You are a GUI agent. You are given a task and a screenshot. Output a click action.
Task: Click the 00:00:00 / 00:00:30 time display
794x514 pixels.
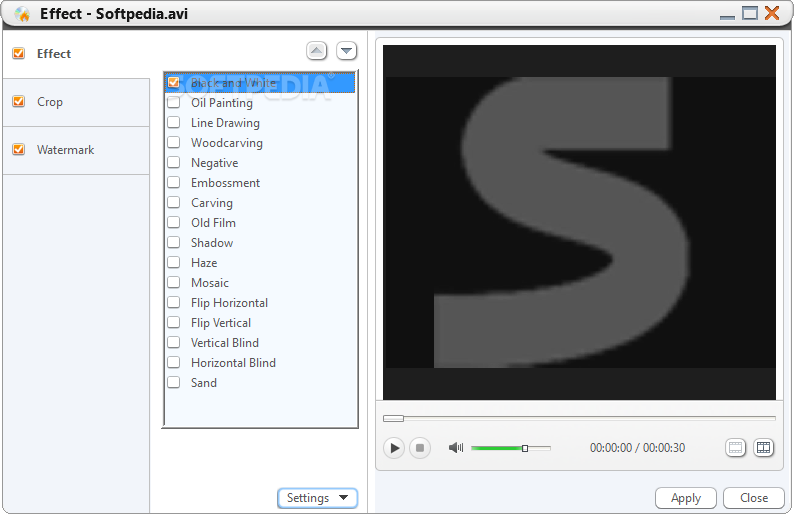click(637, 448)
